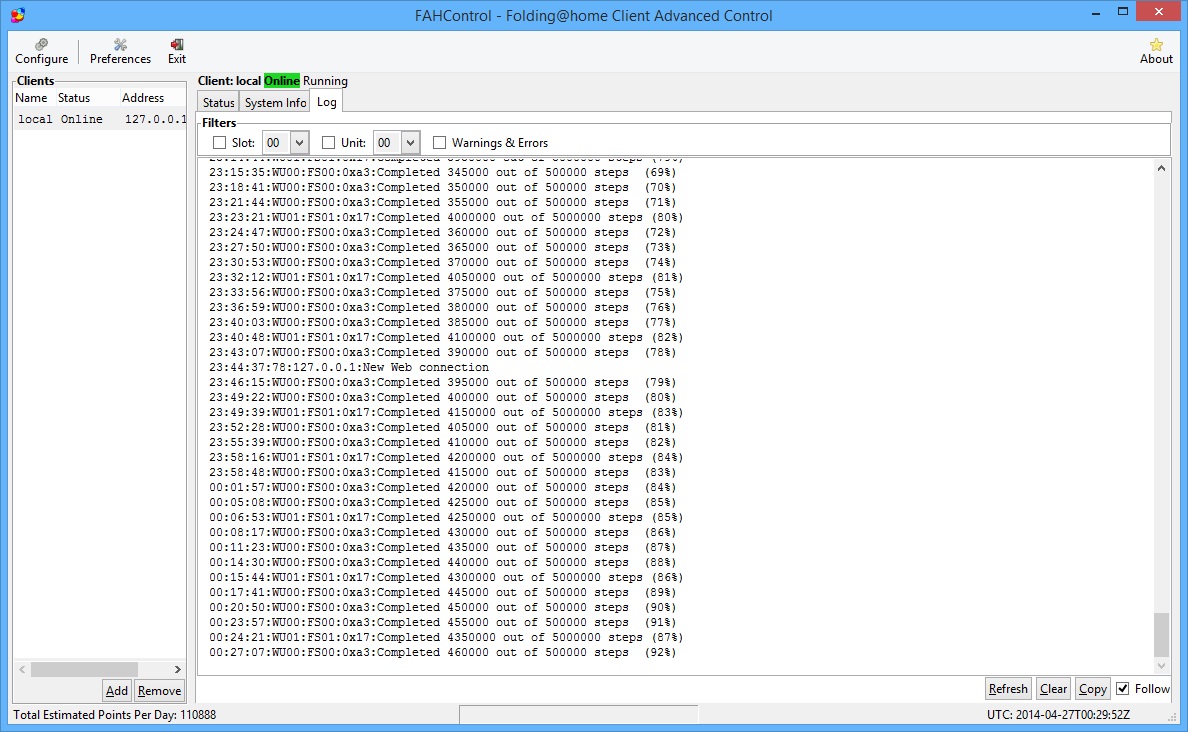Open Preferences from the toolbar
Image resolution: width=1188 pixels, height=732 pixels.
120,52
